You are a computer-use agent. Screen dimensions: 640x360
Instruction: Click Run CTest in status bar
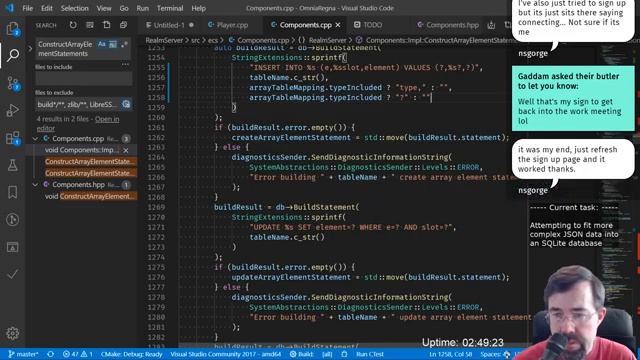[x=369, y=354]
